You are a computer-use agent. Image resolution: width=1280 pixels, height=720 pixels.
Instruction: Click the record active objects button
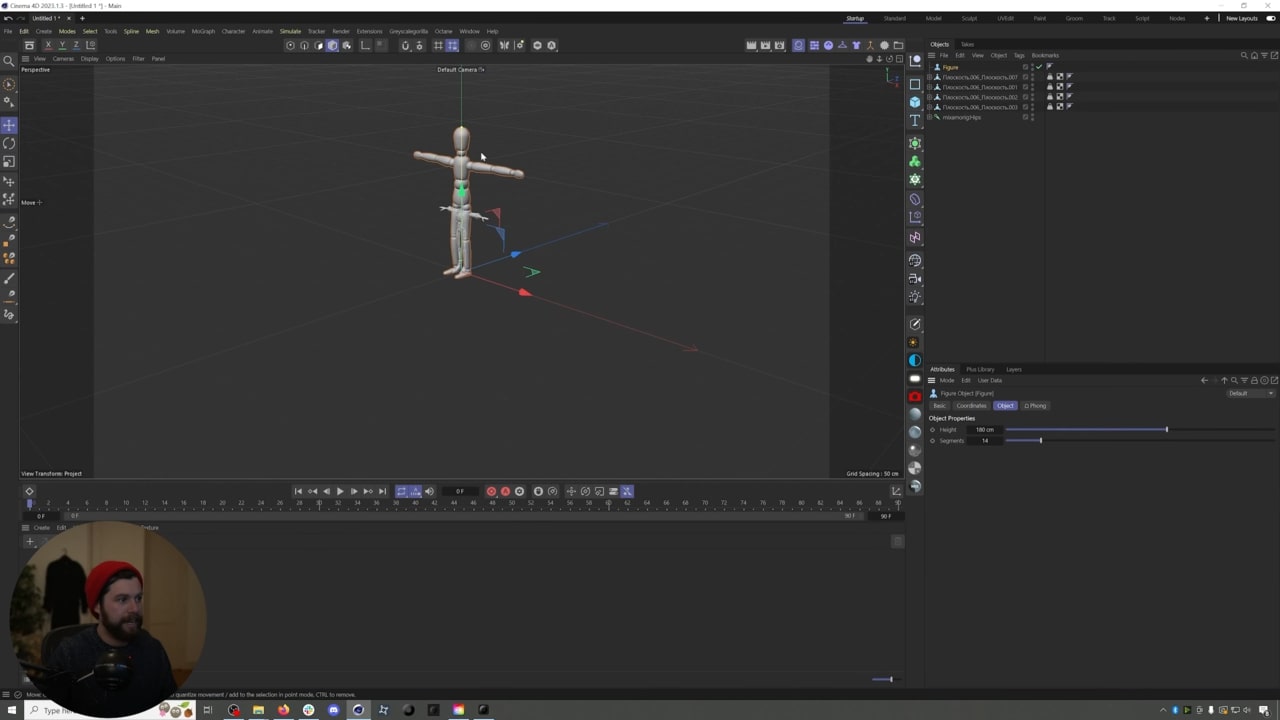coord(491,491)
